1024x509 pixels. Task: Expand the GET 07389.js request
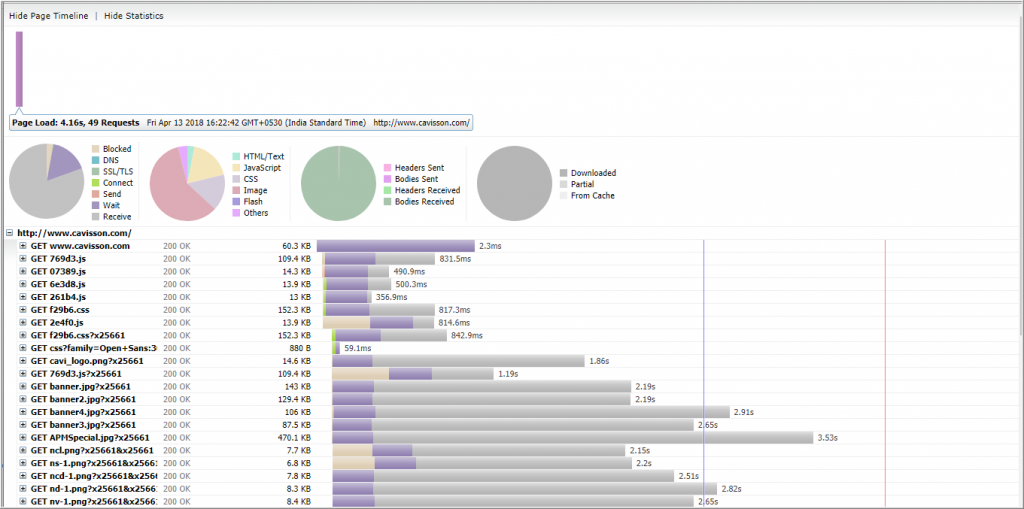[x=23, y=272]
